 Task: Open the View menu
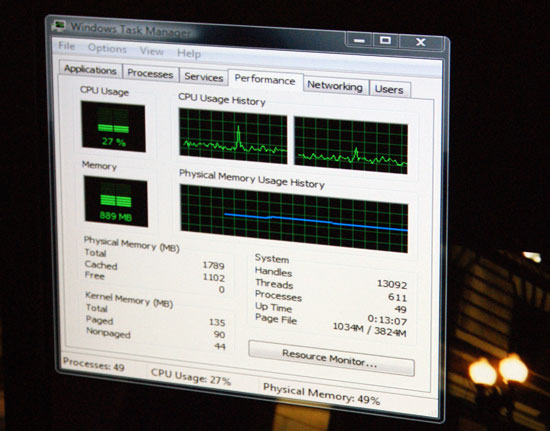pos(152,51)
